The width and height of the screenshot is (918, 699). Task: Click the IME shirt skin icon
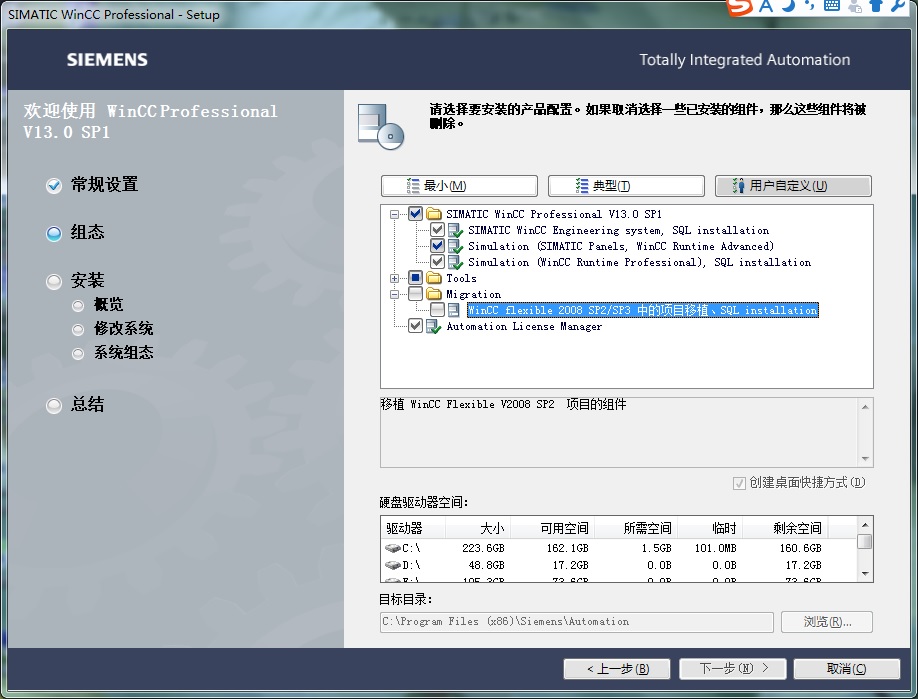click(x=876, y=6)
